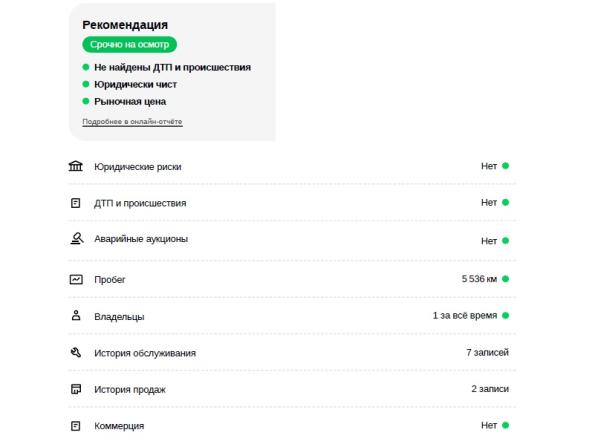The image size is (598, 447).
Task: Click the green dot beside 1 за всё время
Action: [x=505, y=315]
